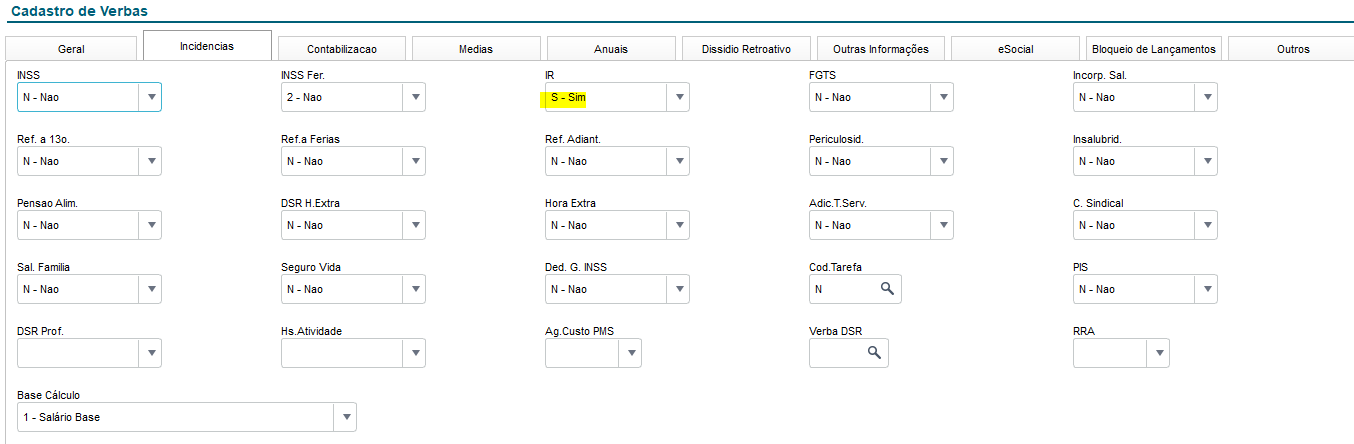Open the Cod.Tarefa search magnifier icon
The height and width of the screenshot is (444, 1354).
pyautogui.click(x=886, y=289)
